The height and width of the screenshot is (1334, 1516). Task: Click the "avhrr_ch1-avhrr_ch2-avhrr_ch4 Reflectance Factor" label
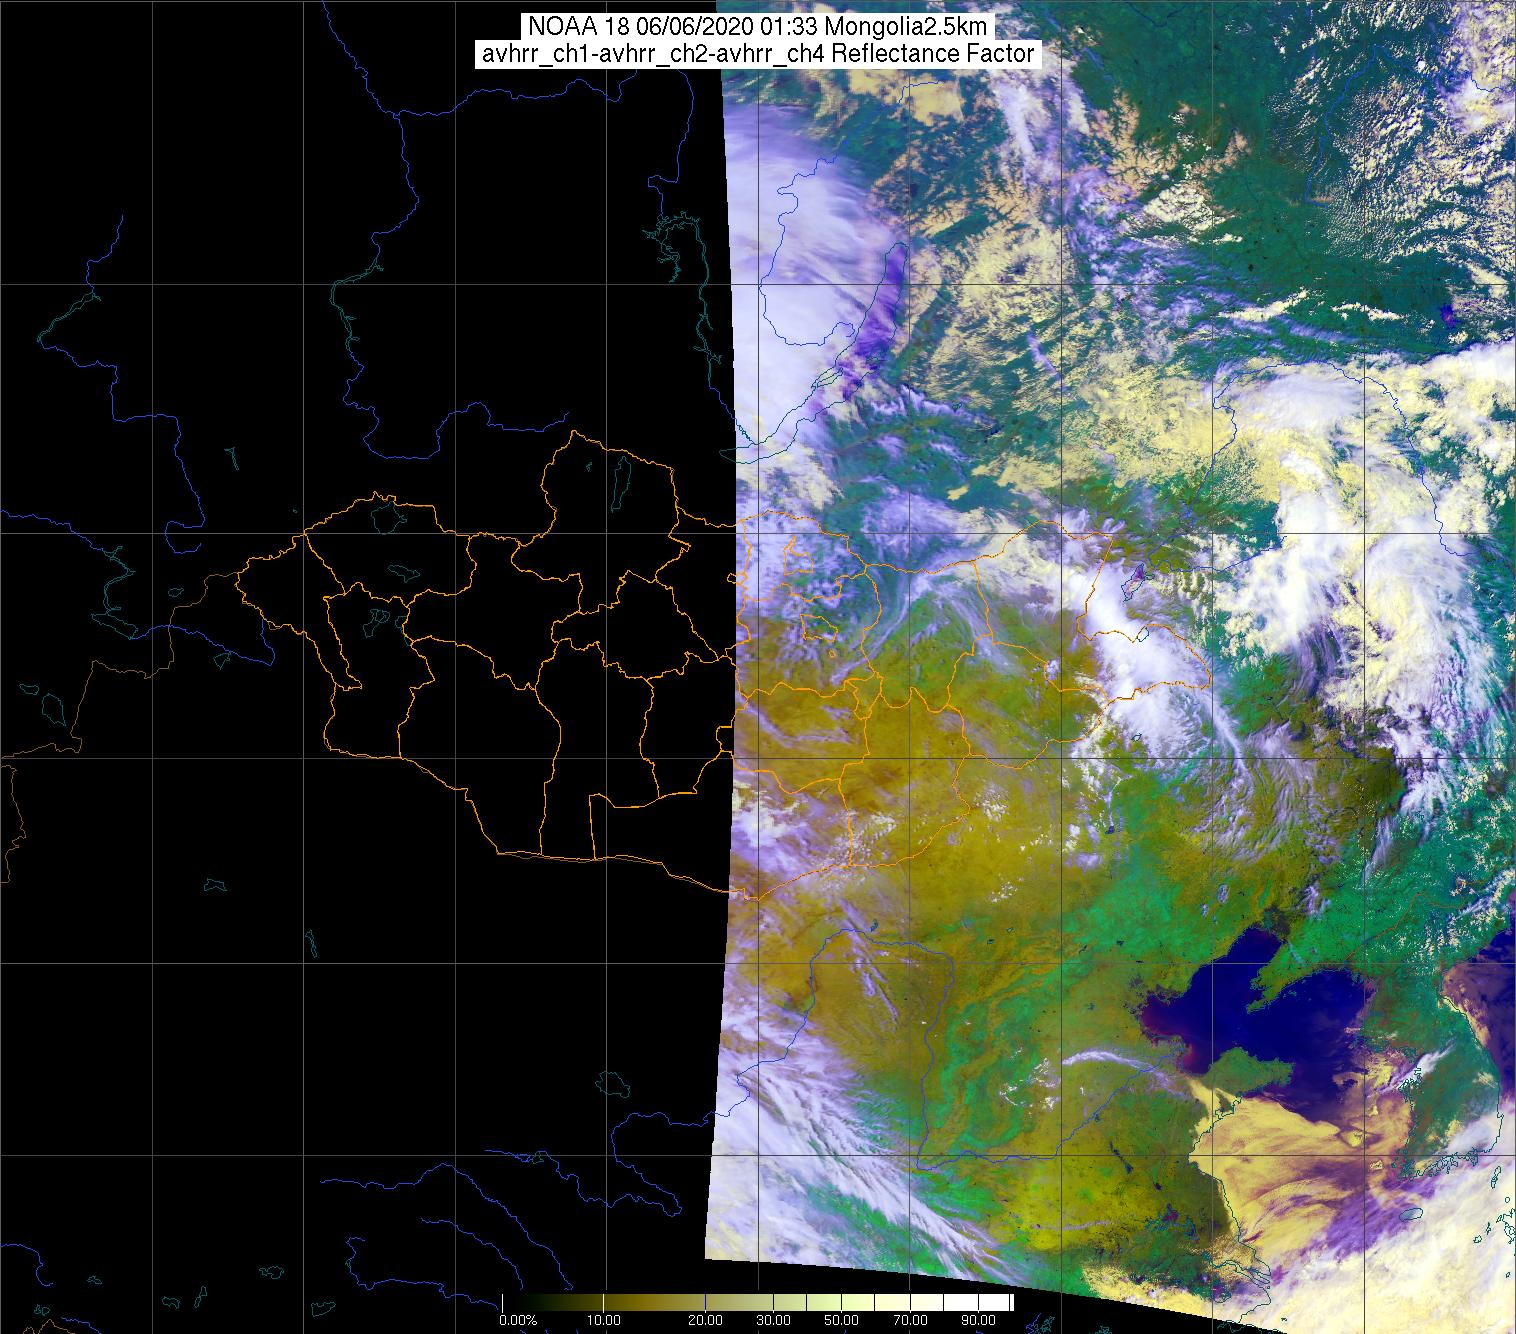(x=758, y=54)
